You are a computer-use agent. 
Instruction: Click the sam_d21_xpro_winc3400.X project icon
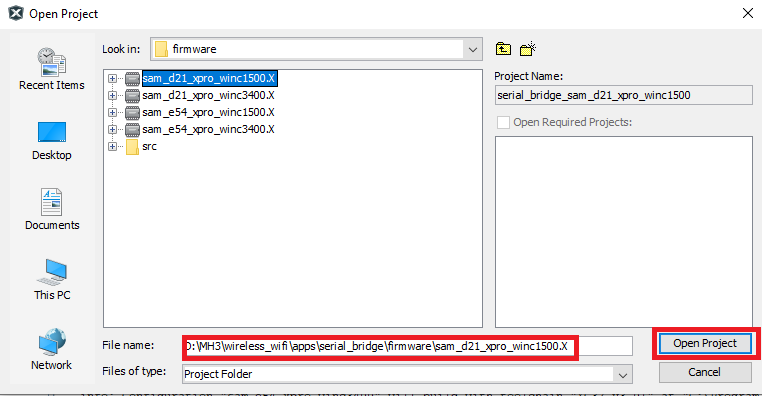tap(132, 95)
